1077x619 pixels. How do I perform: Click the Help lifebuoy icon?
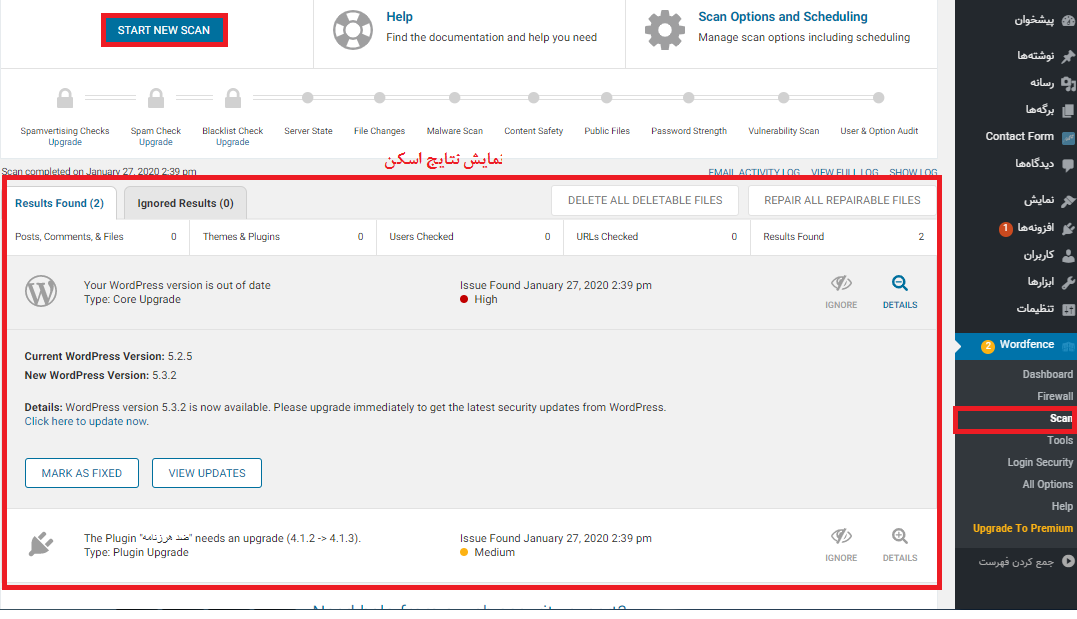coord(353,30)
